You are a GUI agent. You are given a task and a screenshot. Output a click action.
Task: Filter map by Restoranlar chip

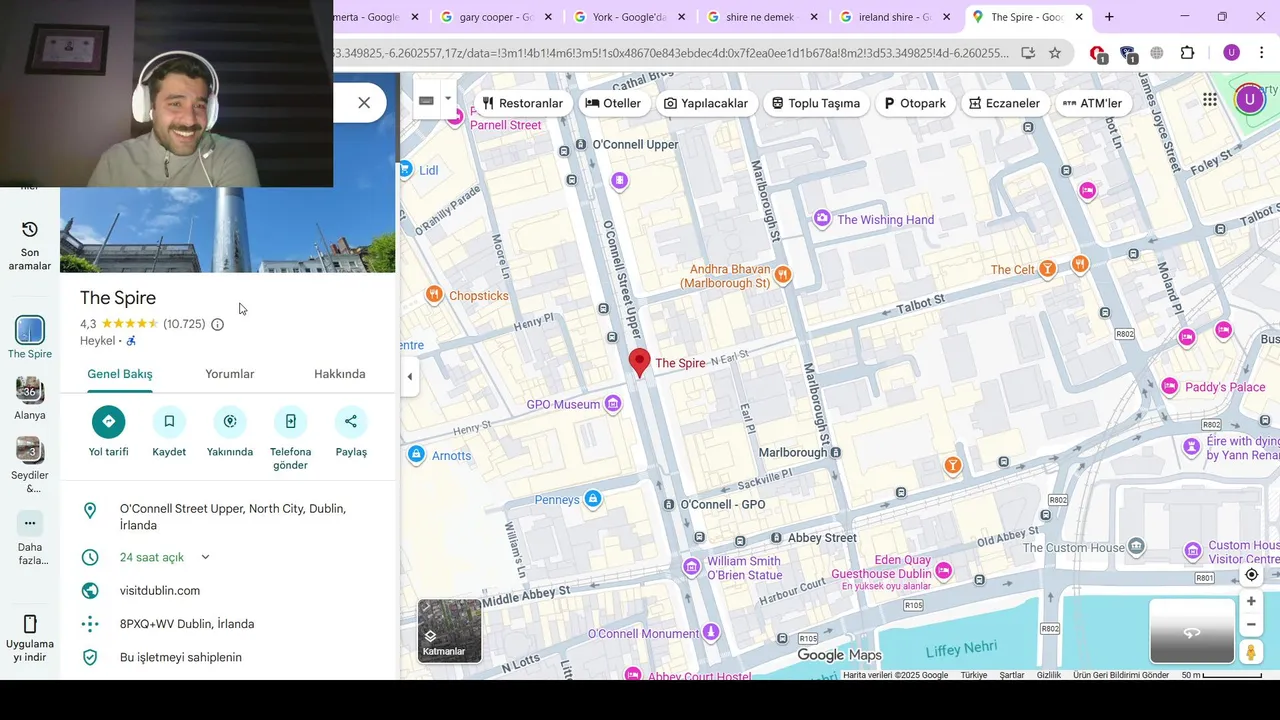tap(522, 103)
